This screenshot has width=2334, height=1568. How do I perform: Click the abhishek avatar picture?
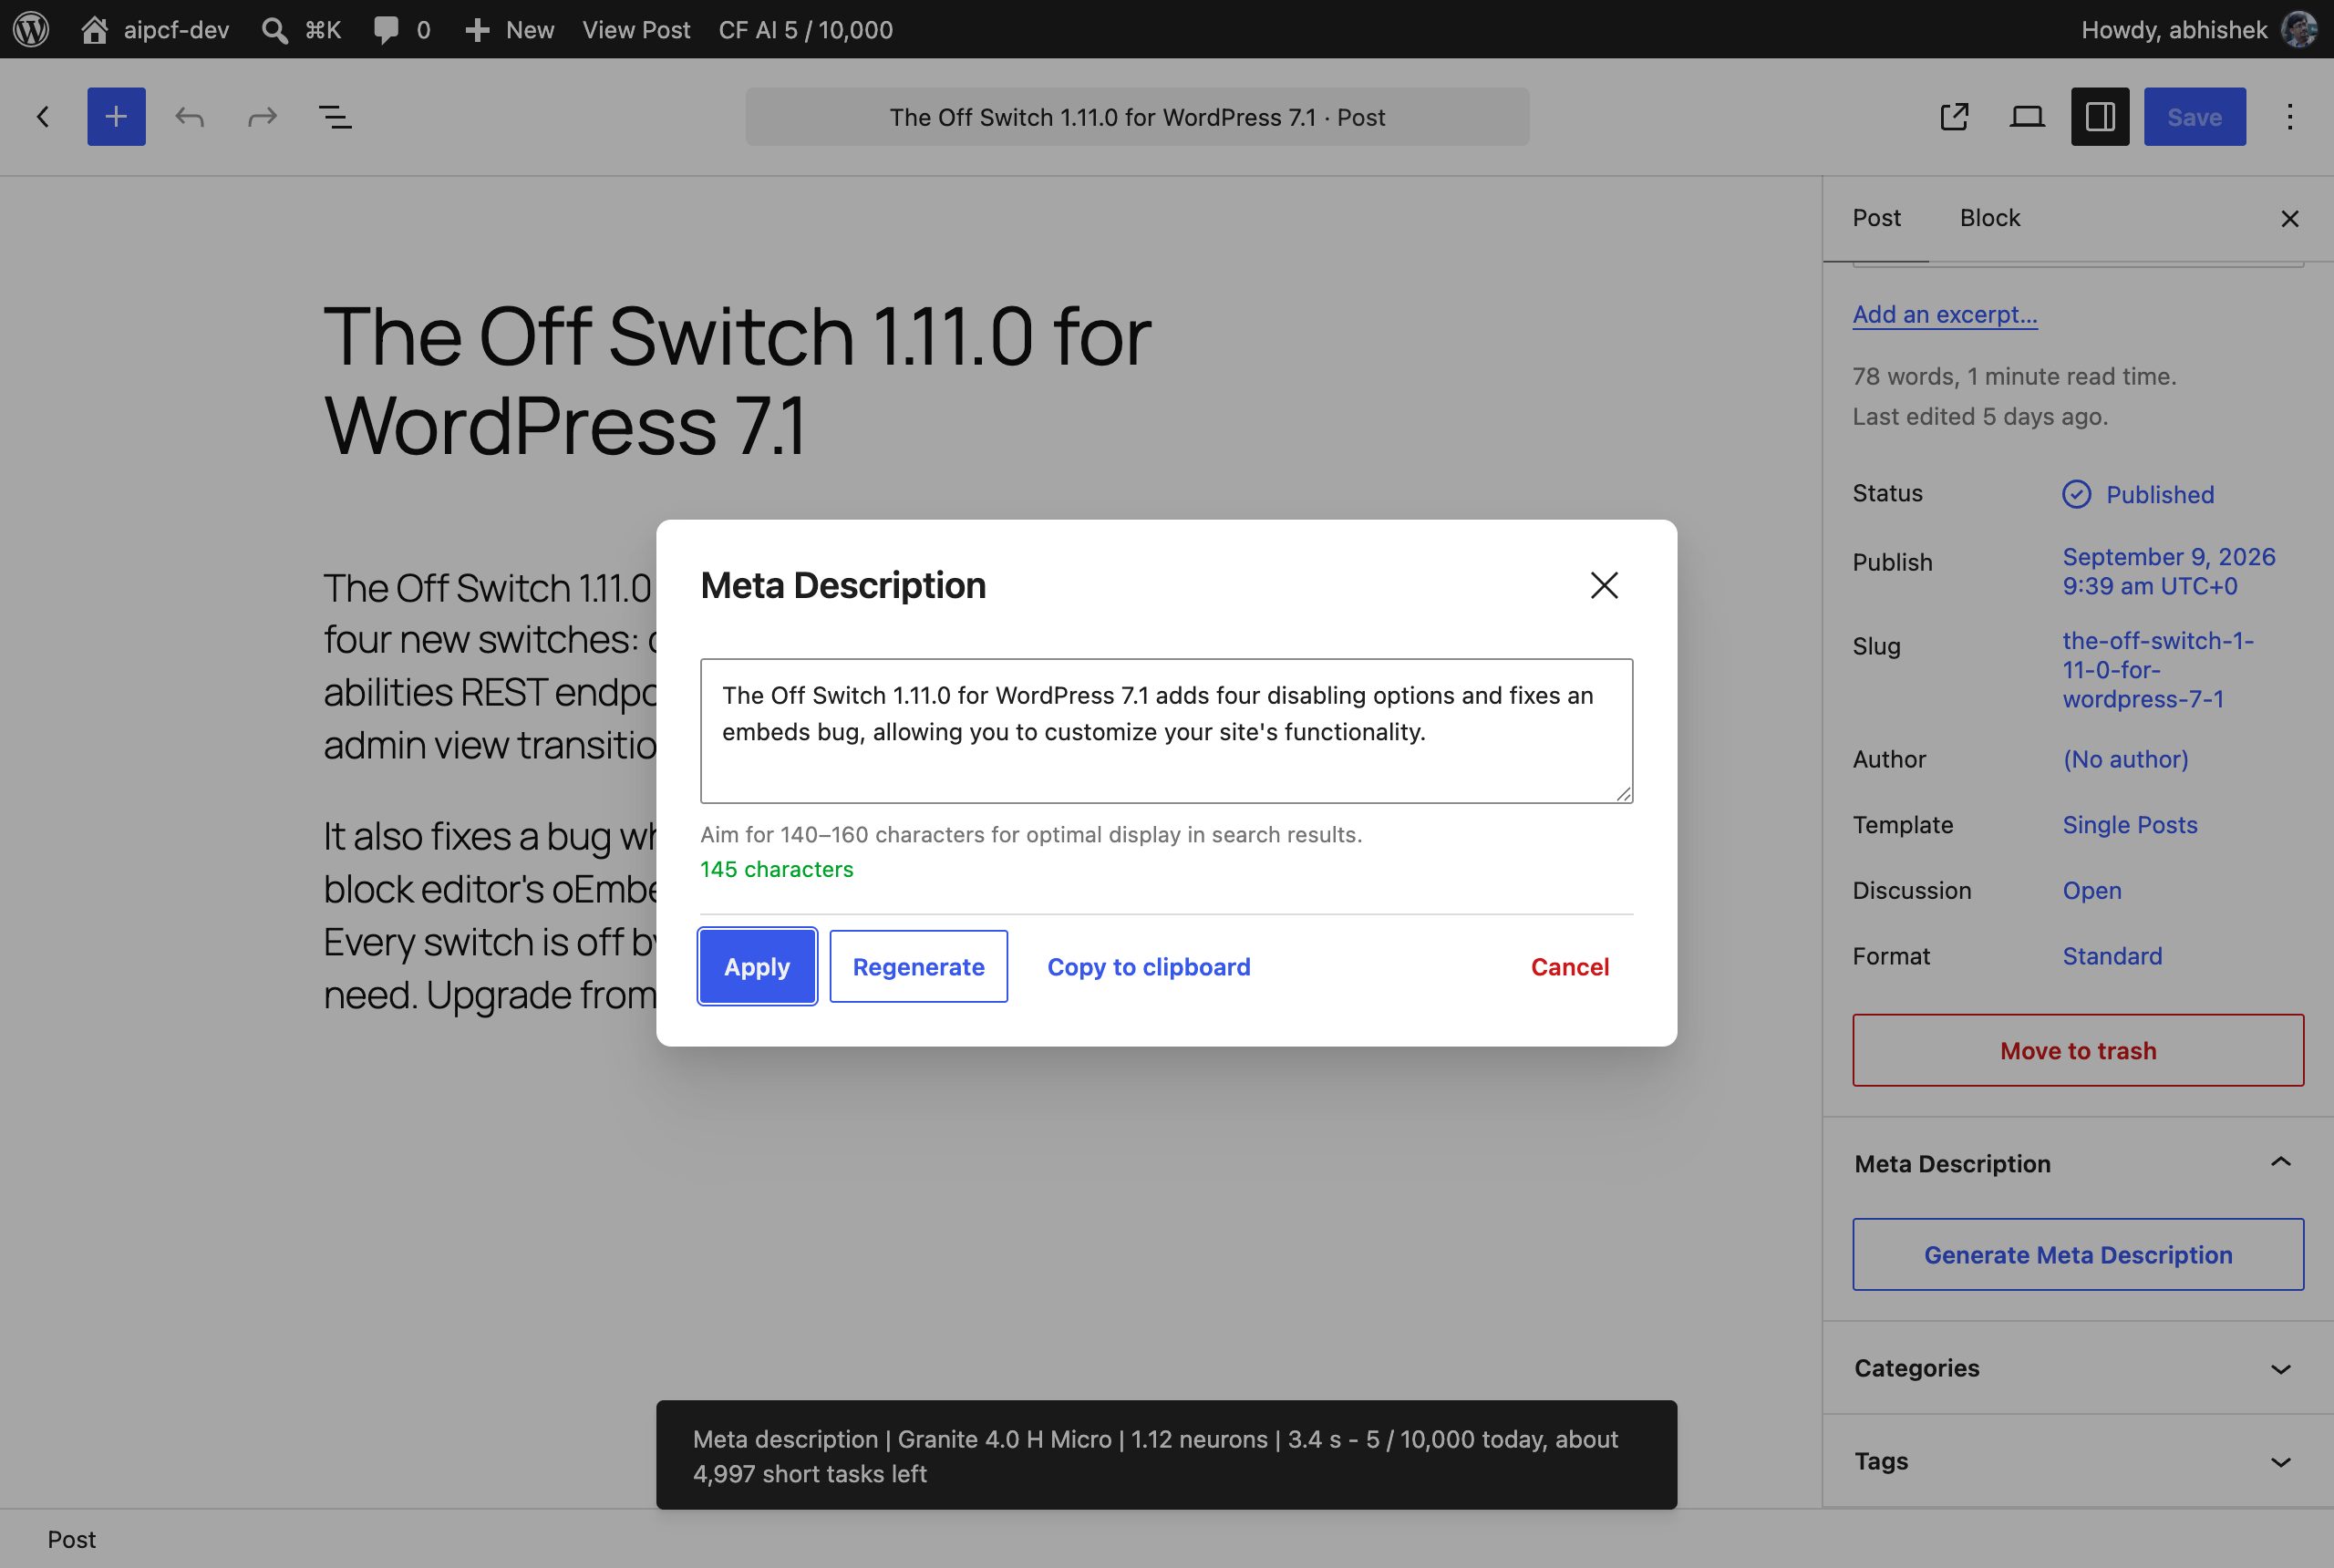(2299, 29)
